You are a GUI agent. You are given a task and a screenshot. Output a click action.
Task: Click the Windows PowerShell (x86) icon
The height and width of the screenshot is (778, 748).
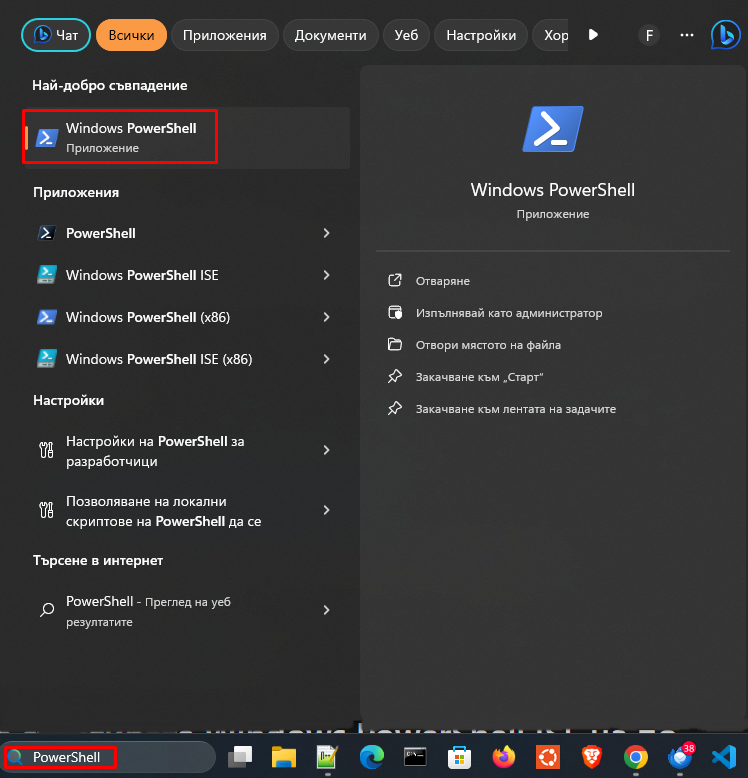pyautogui.click(x=47, y=317)
